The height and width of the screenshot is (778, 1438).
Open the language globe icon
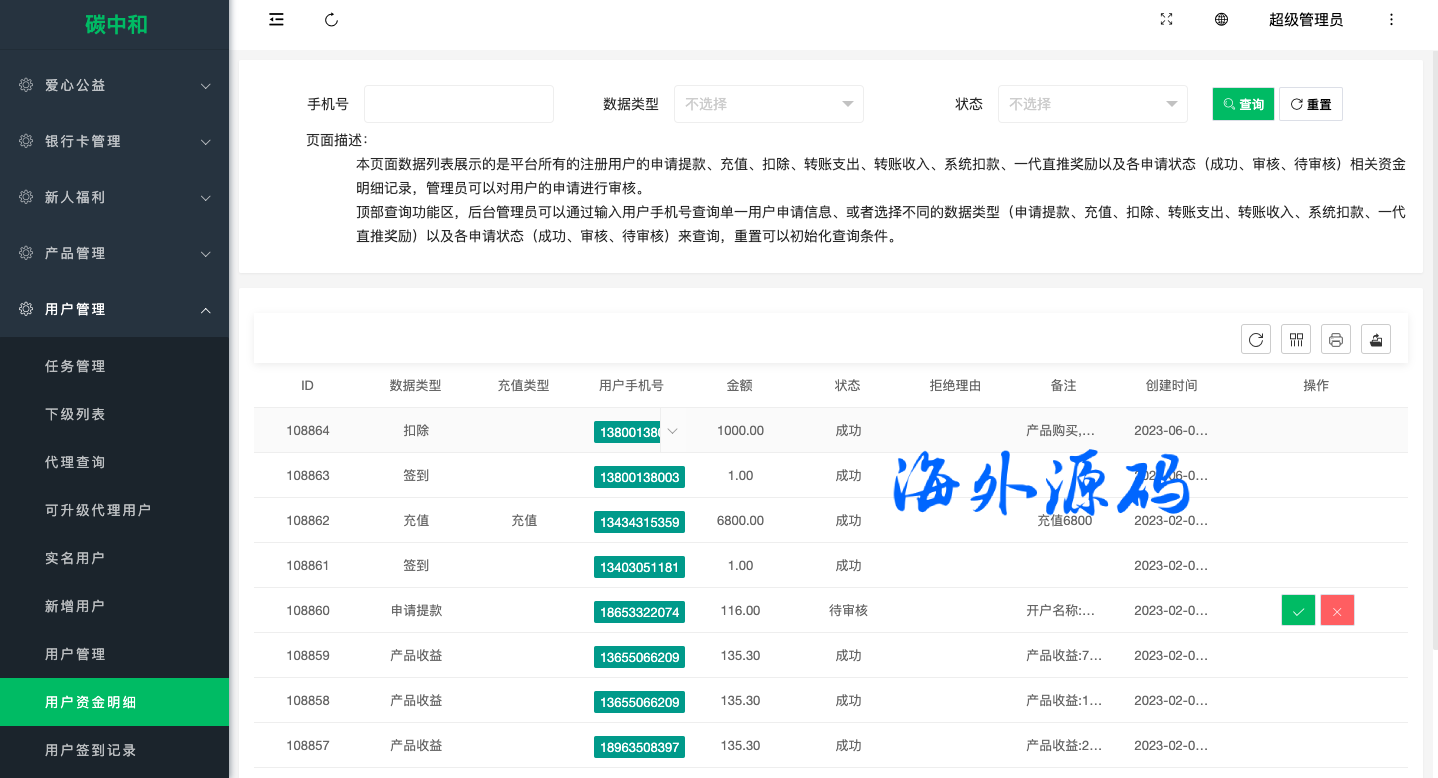point(1221,20)
